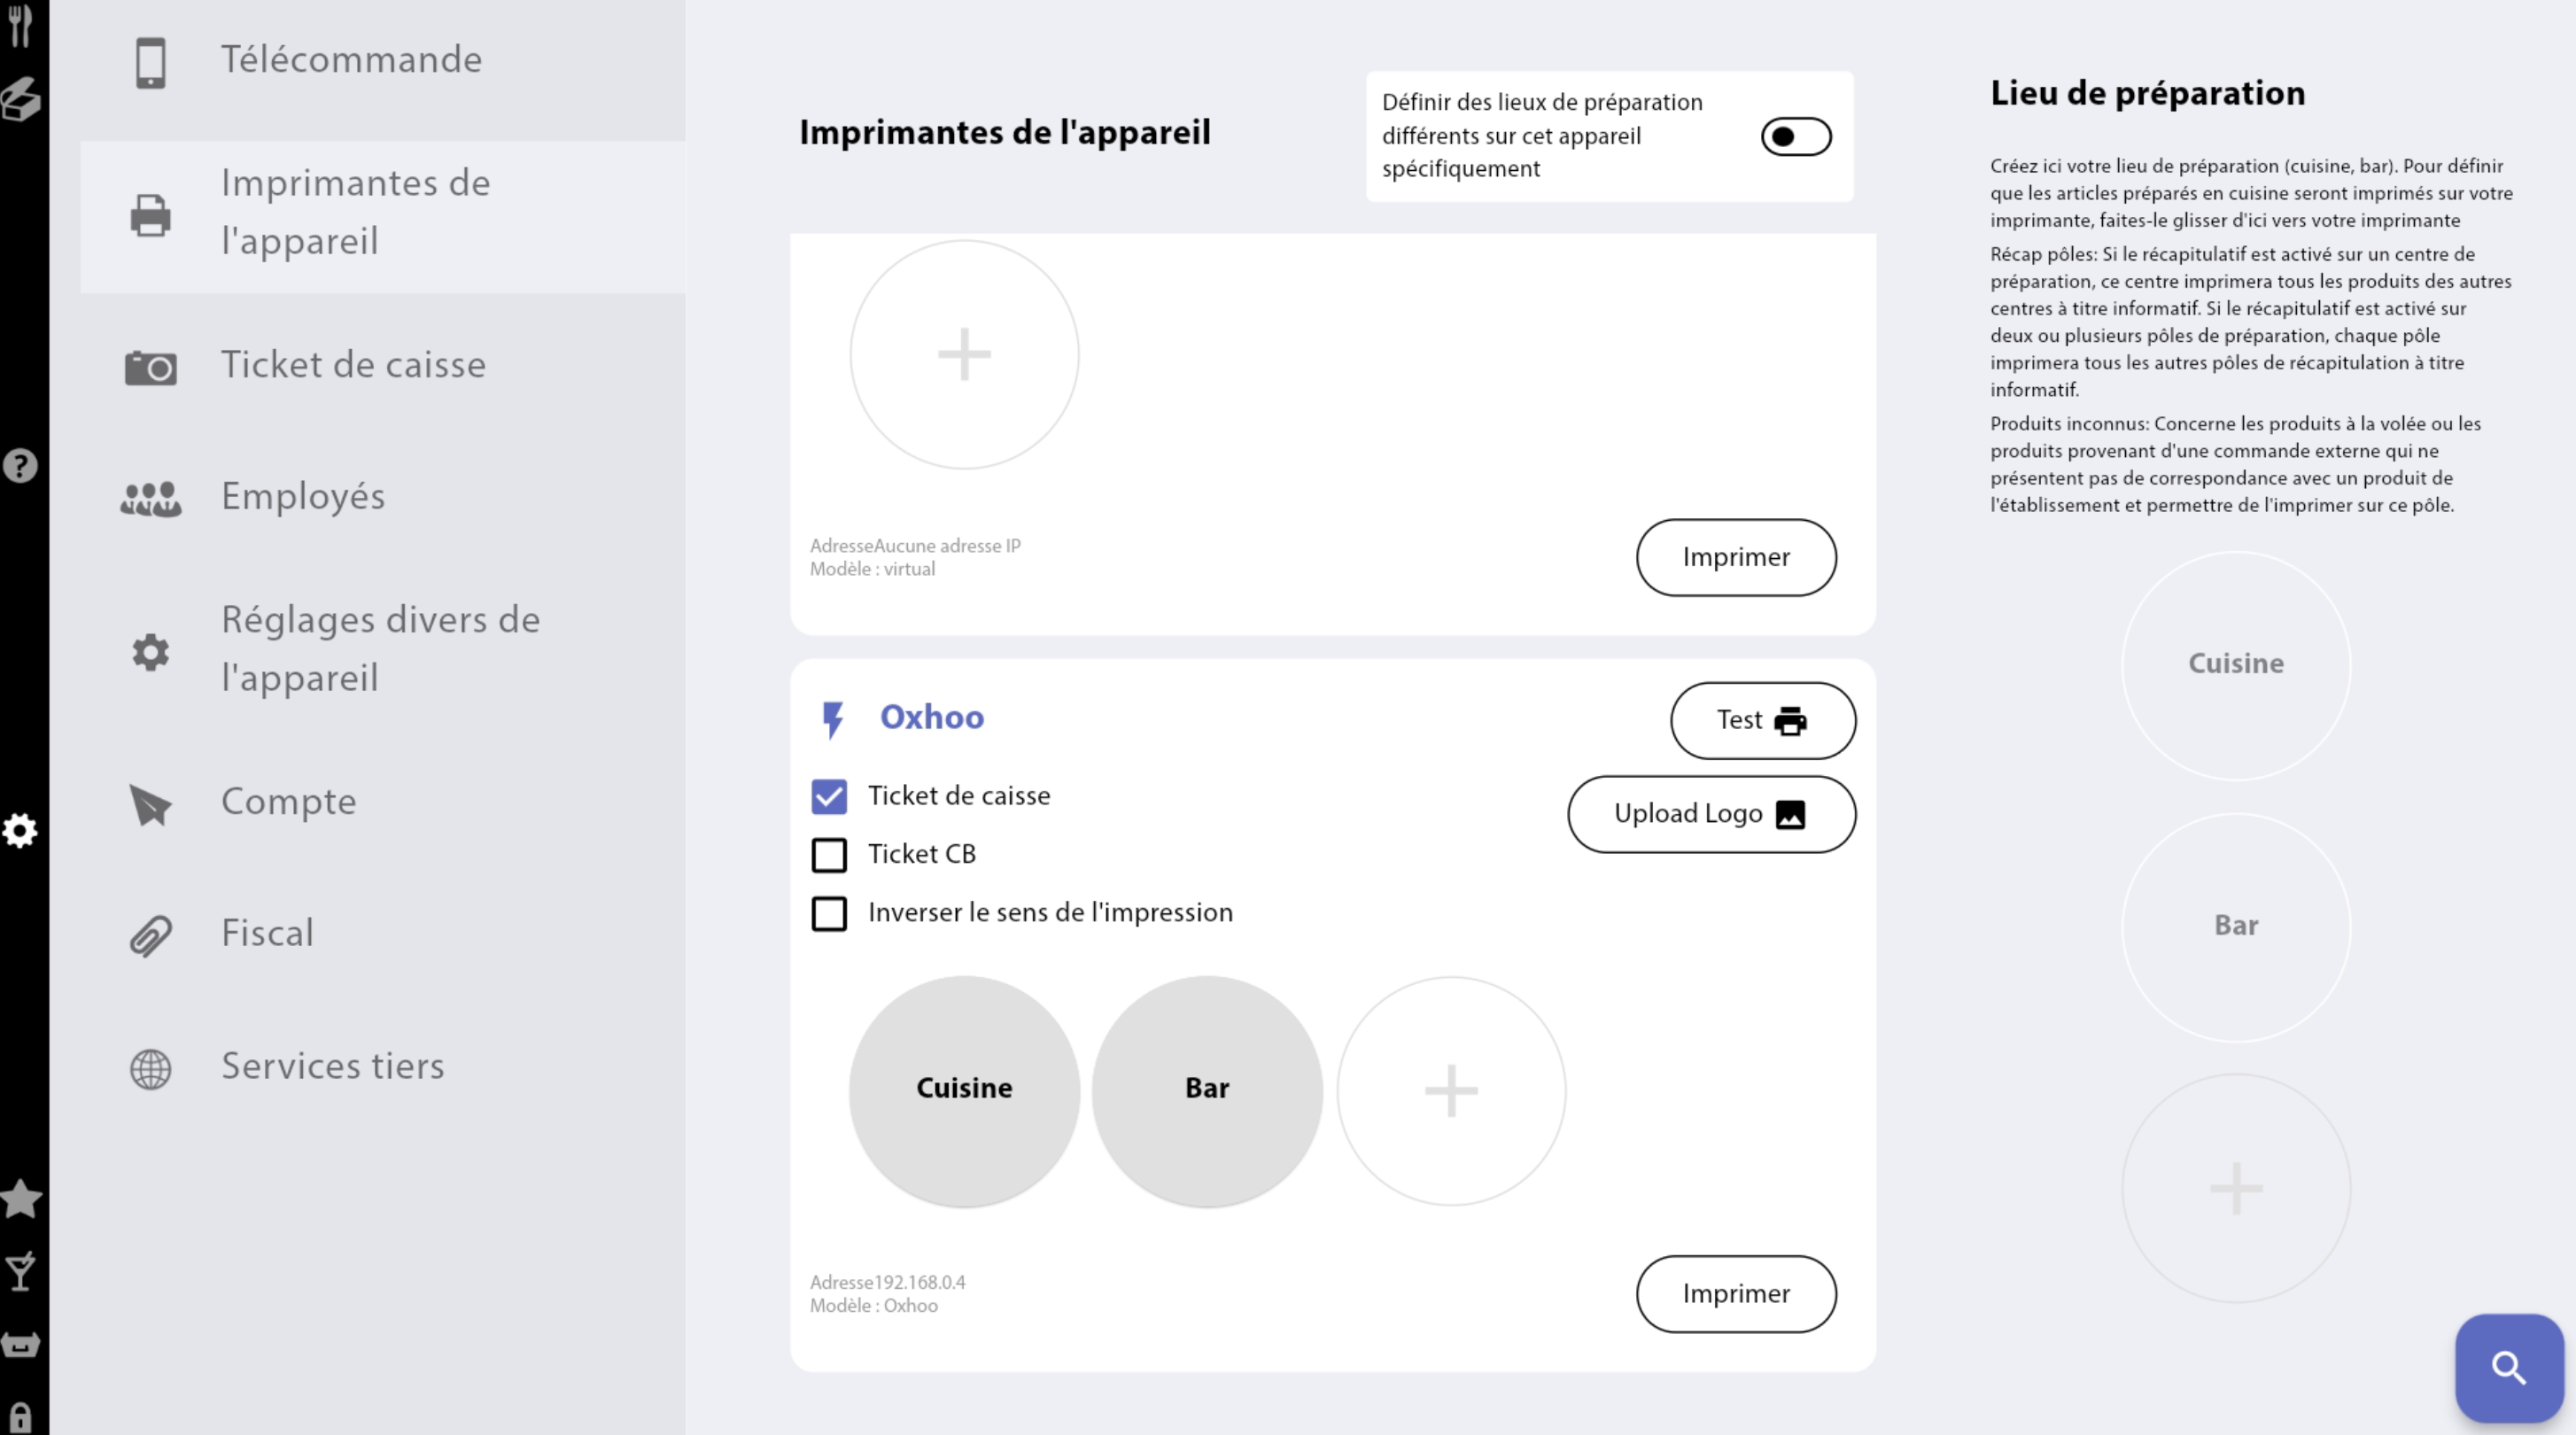Viewport: 2576px width, 1435px height.
Task: Click the Upload Logo button
Action: click(1711, 814)
